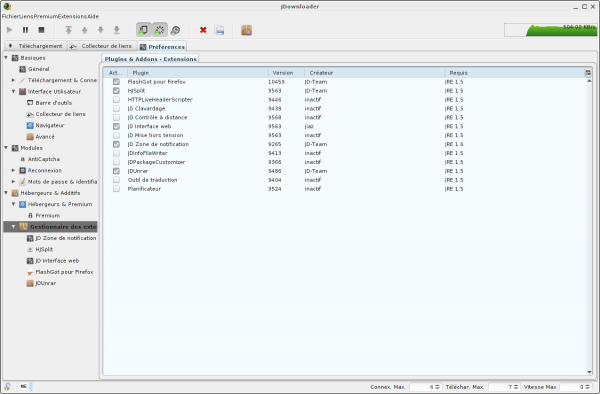Viewport: 600px width, 394px height.
Task: Open table column chooser icon
Action: (x=588, y=73)
